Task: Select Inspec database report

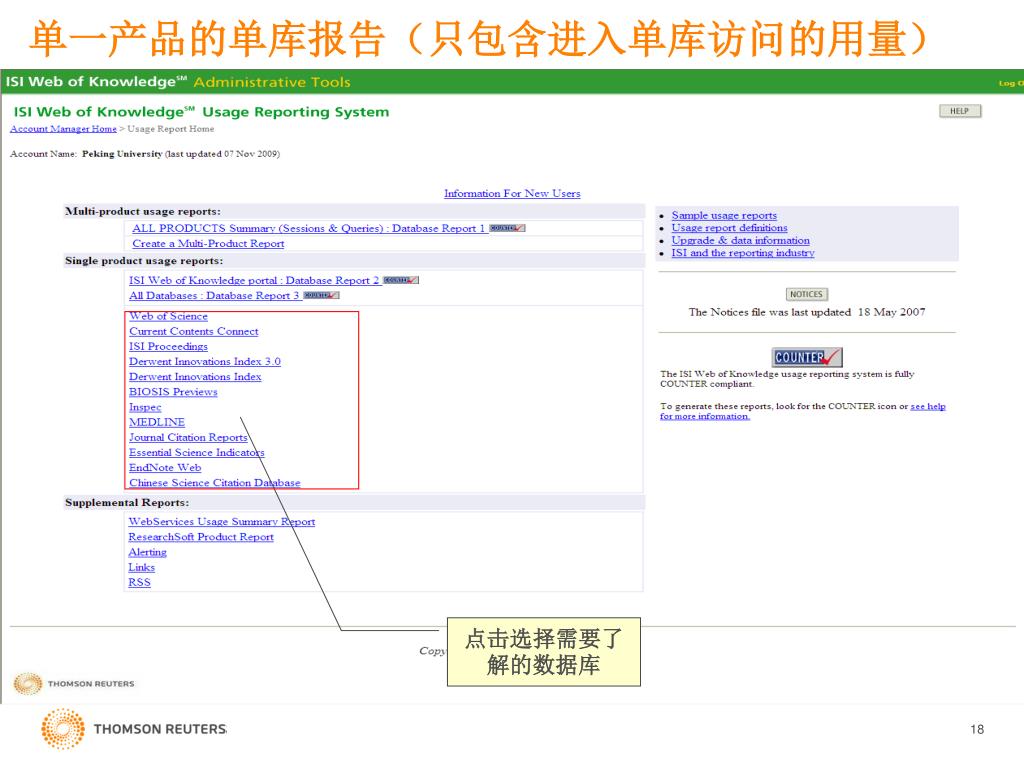Action: (x=145, y=407)
